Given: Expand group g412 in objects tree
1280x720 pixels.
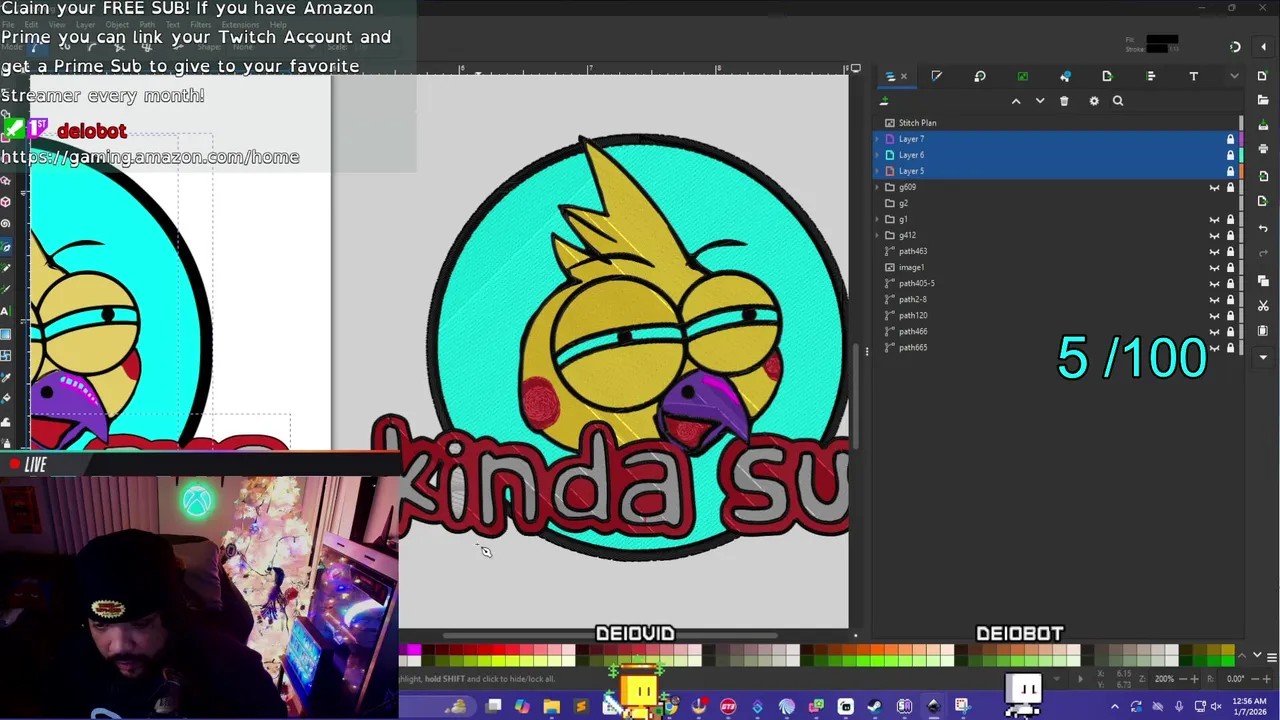Looking at the screenshot, I should (878, 235).
